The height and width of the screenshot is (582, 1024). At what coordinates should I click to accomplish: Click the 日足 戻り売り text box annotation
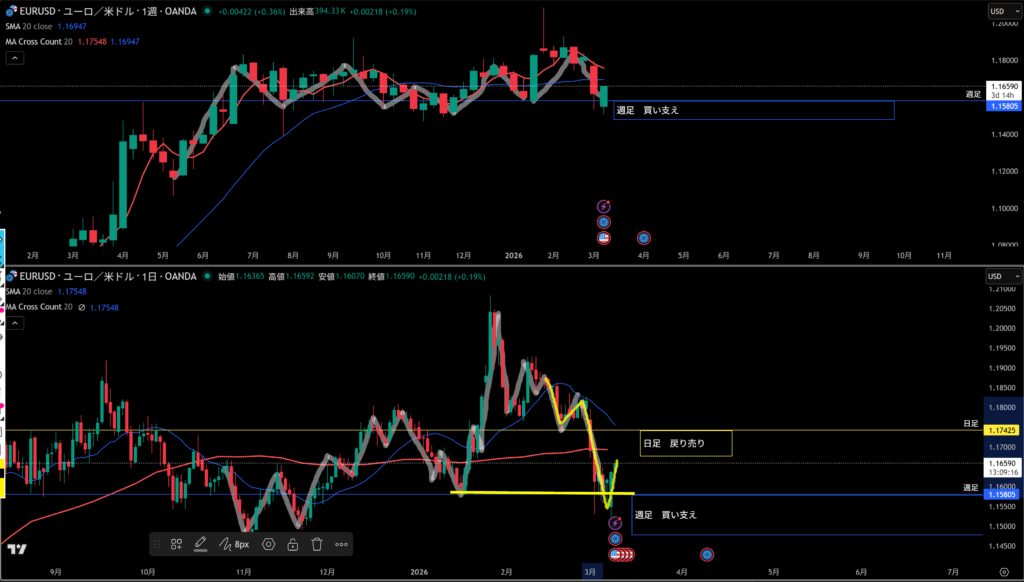click(686, 443)
